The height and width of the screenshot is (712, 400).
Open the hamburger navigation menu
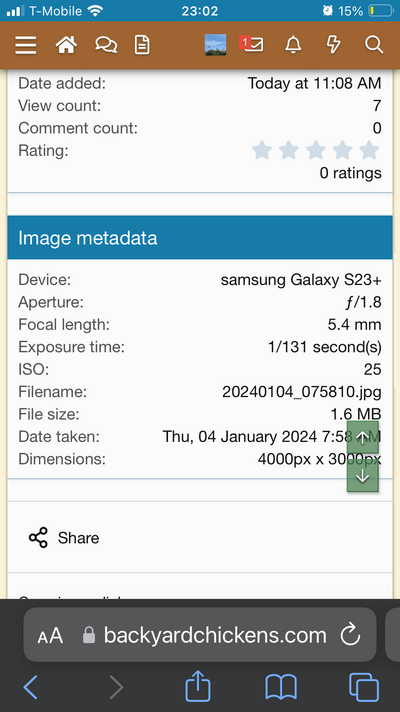click(25, 45)
